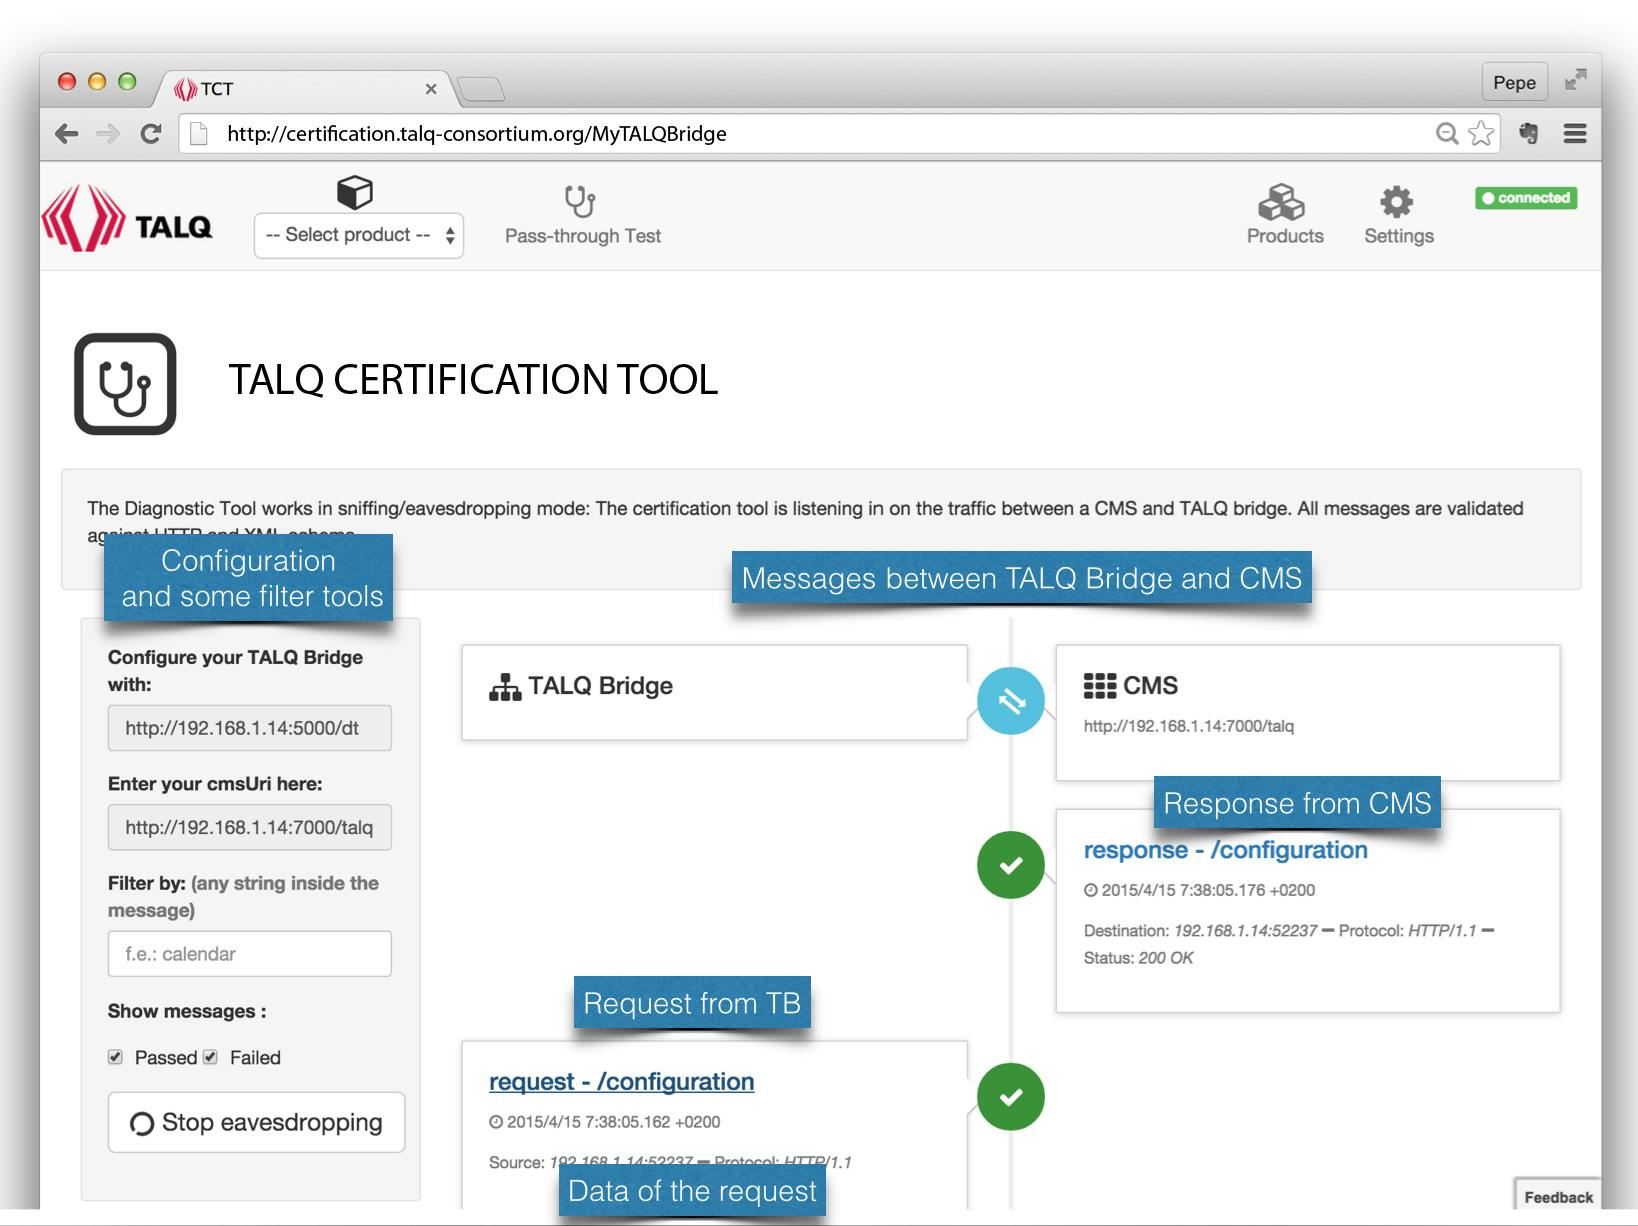The width and height of the screenshot is (1638, 1226).
Task: Click the cmsUri input field
Action: click(249, 827)
